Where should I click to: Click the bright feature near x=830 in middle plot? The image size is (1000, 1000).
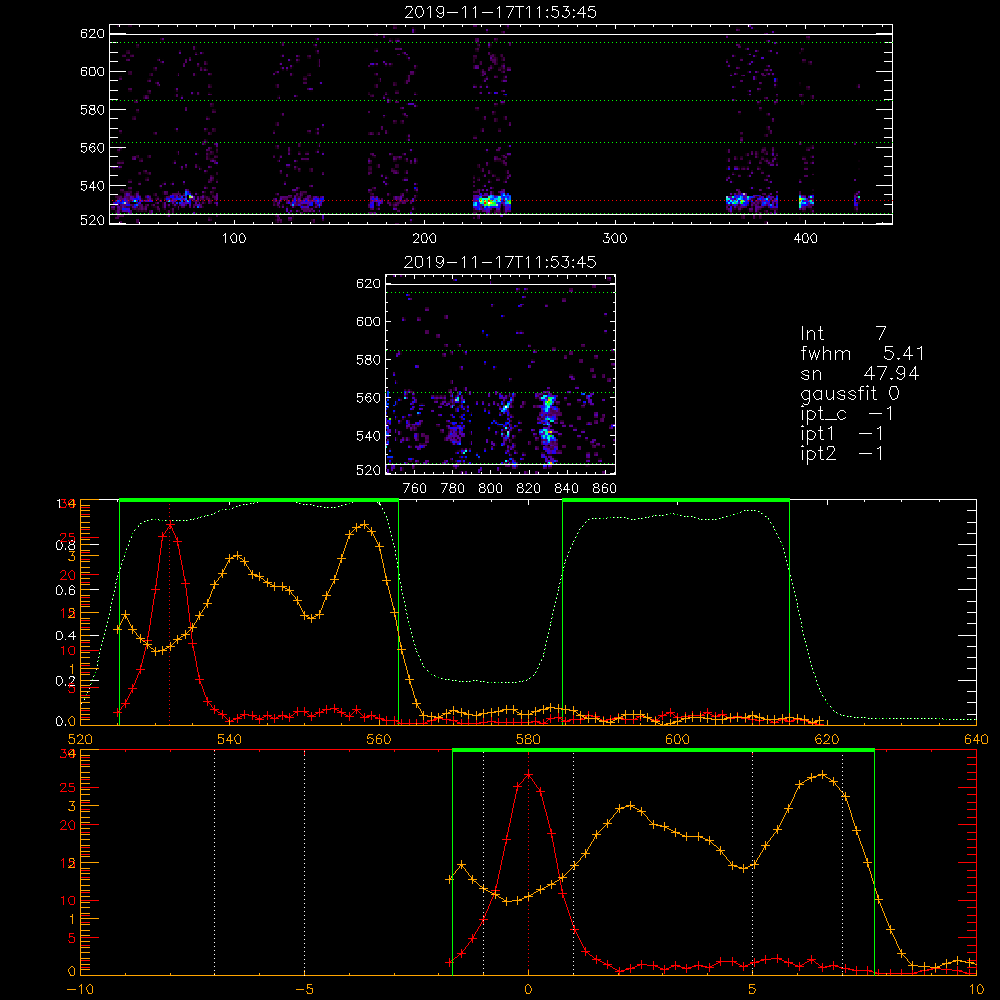coord(547,404)
